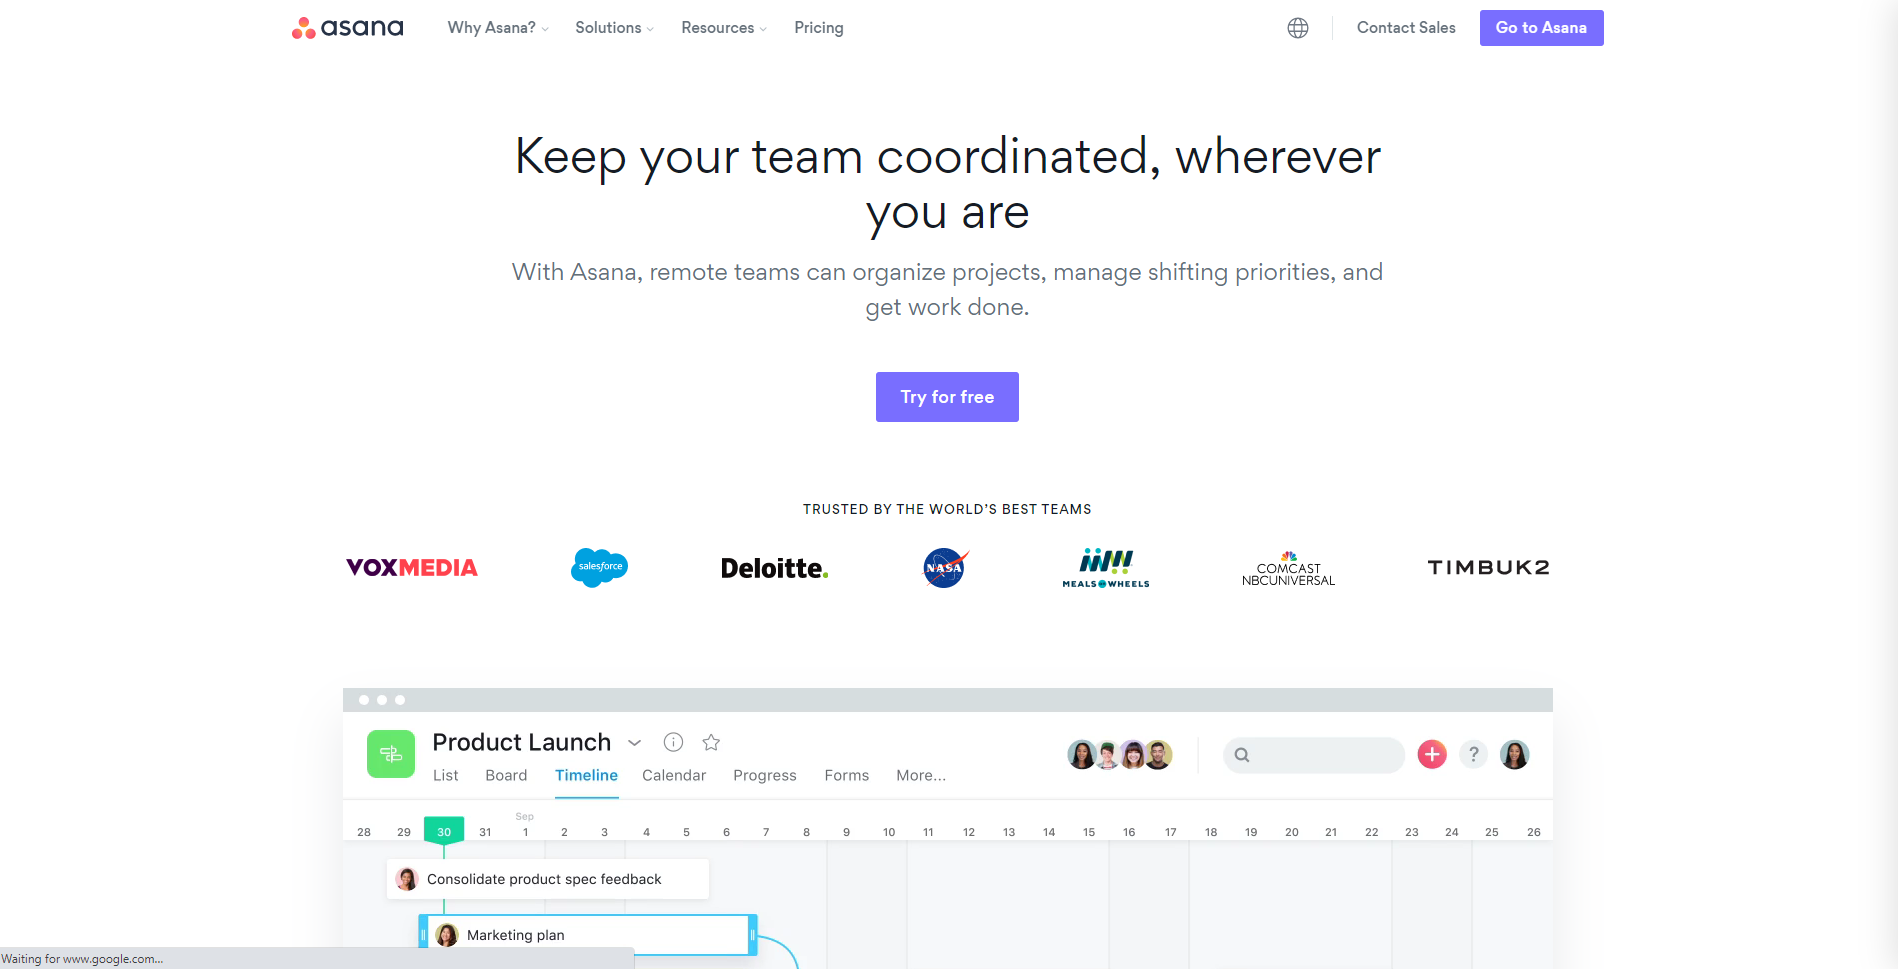Screen dimensions: 1898x969
Task: Select the Marketing plan task bar
Action: click(588, 935)
